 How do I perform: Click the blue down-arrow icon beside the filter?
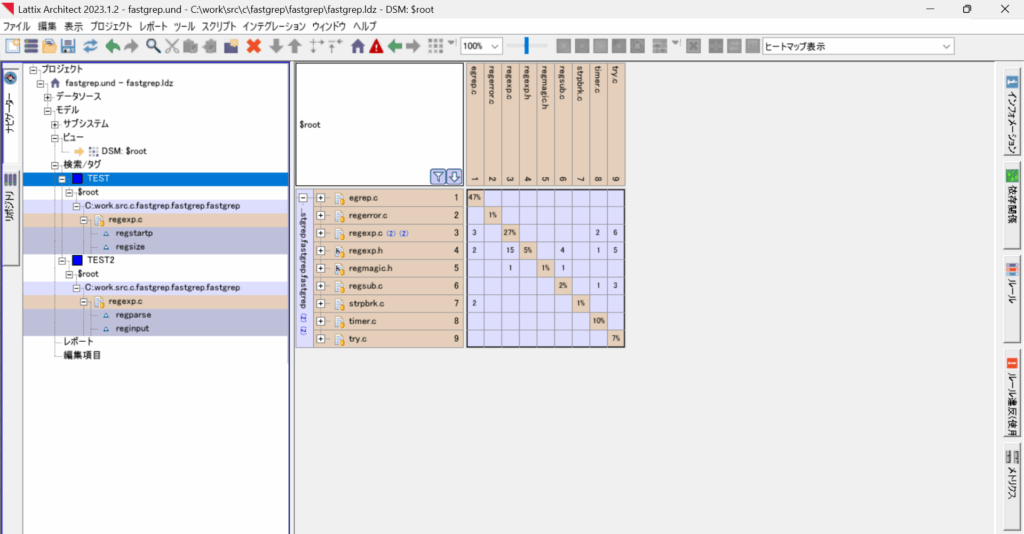(454, 177)
